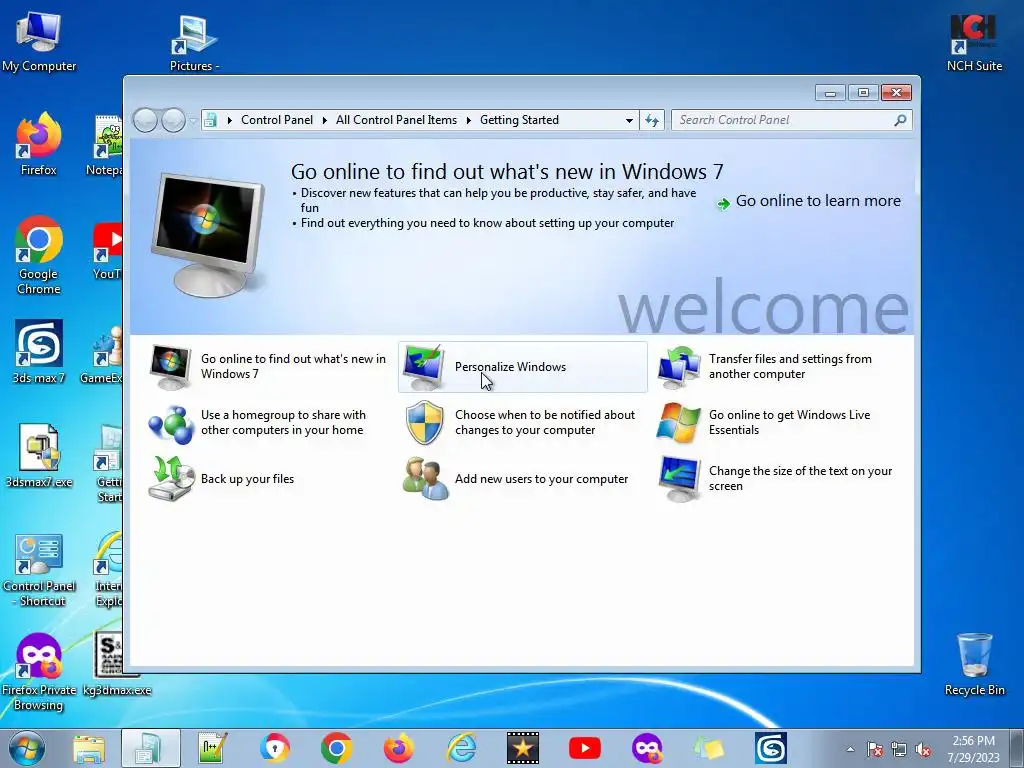The image size is (1024, 768).
Task: Click the search magnifier icon
Action: click(x=900, y=120)
